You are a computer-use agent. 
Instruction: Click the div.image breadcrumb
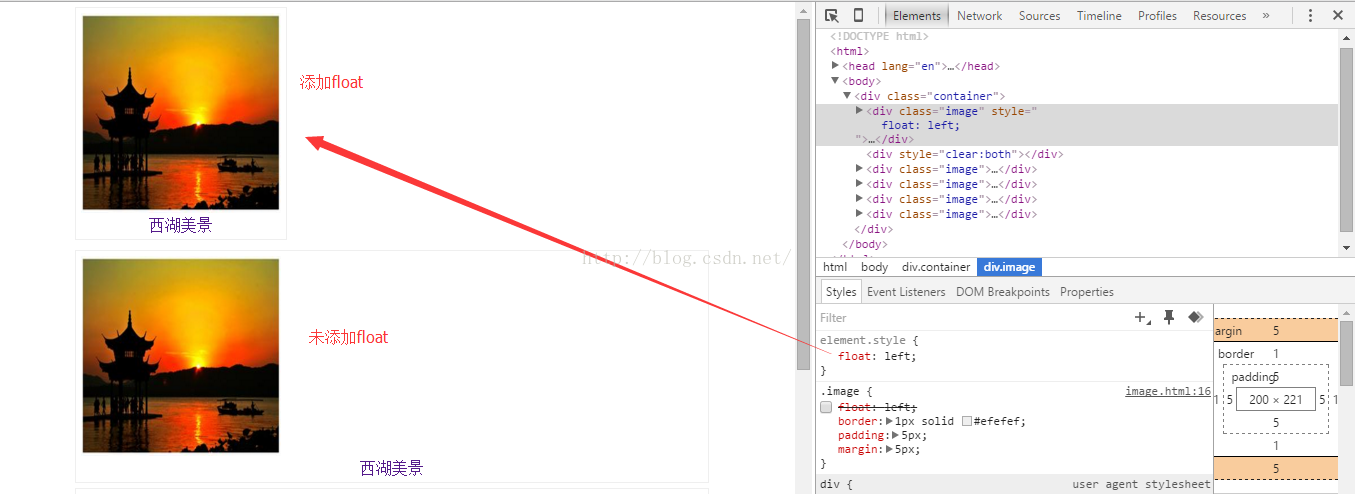[x=1009, y=267]
